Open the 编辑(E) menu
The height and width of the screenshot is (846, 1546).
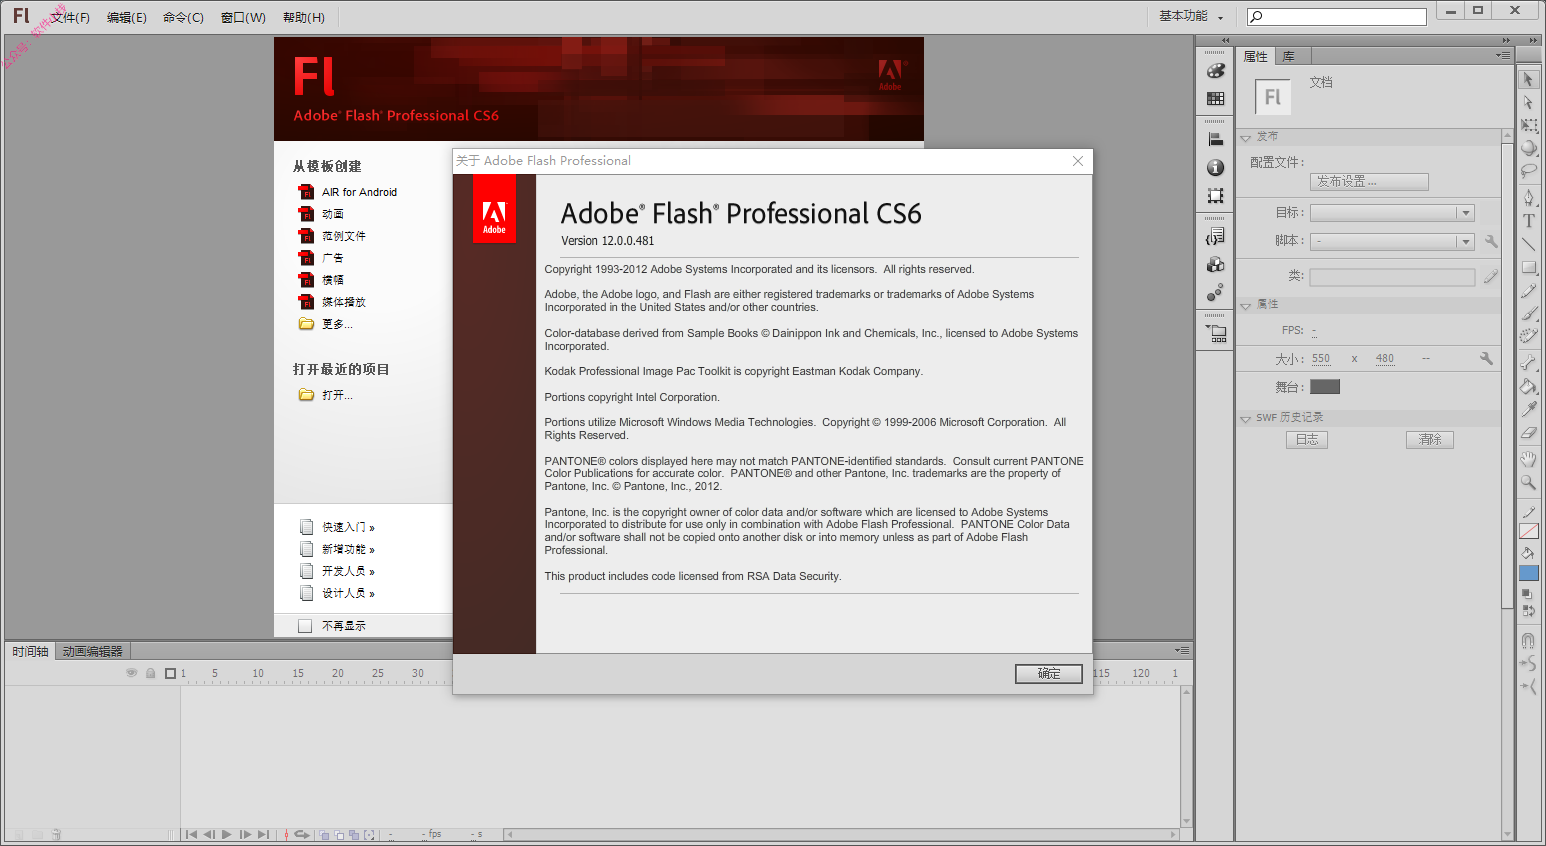[x=126, y=17]
